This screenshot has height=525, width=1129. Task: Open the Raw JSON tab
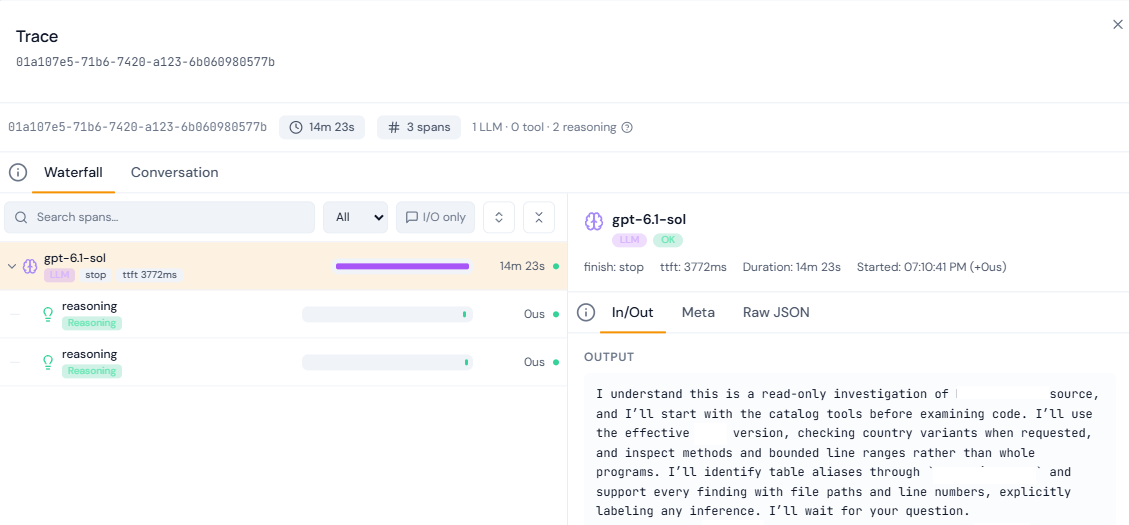click(x=776, y=313)
